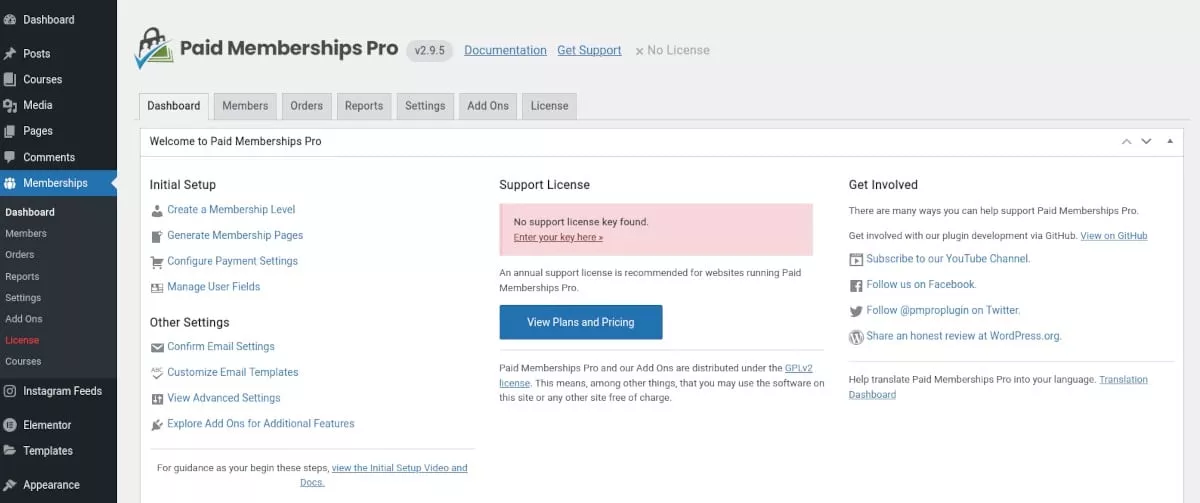Open the Orders tab
Screen dimensions: 1200x503
click(x=307, y=106)
